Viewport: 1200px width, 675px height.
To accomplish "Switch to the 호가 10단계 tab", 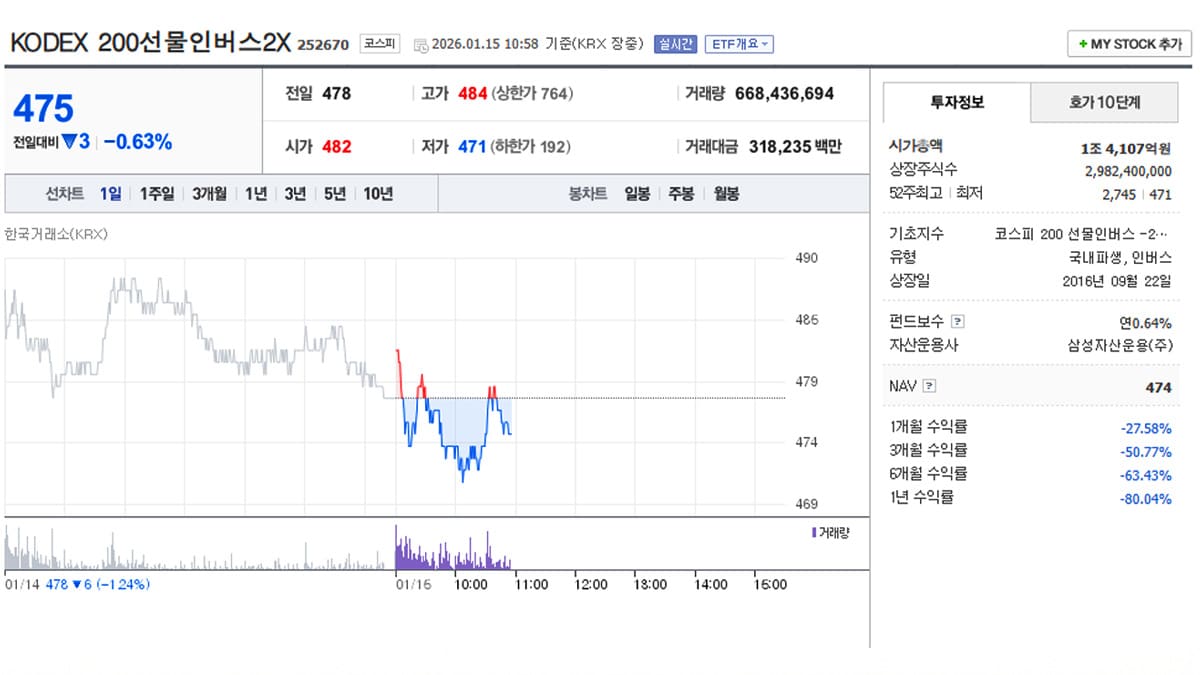I will [1103, 103].
